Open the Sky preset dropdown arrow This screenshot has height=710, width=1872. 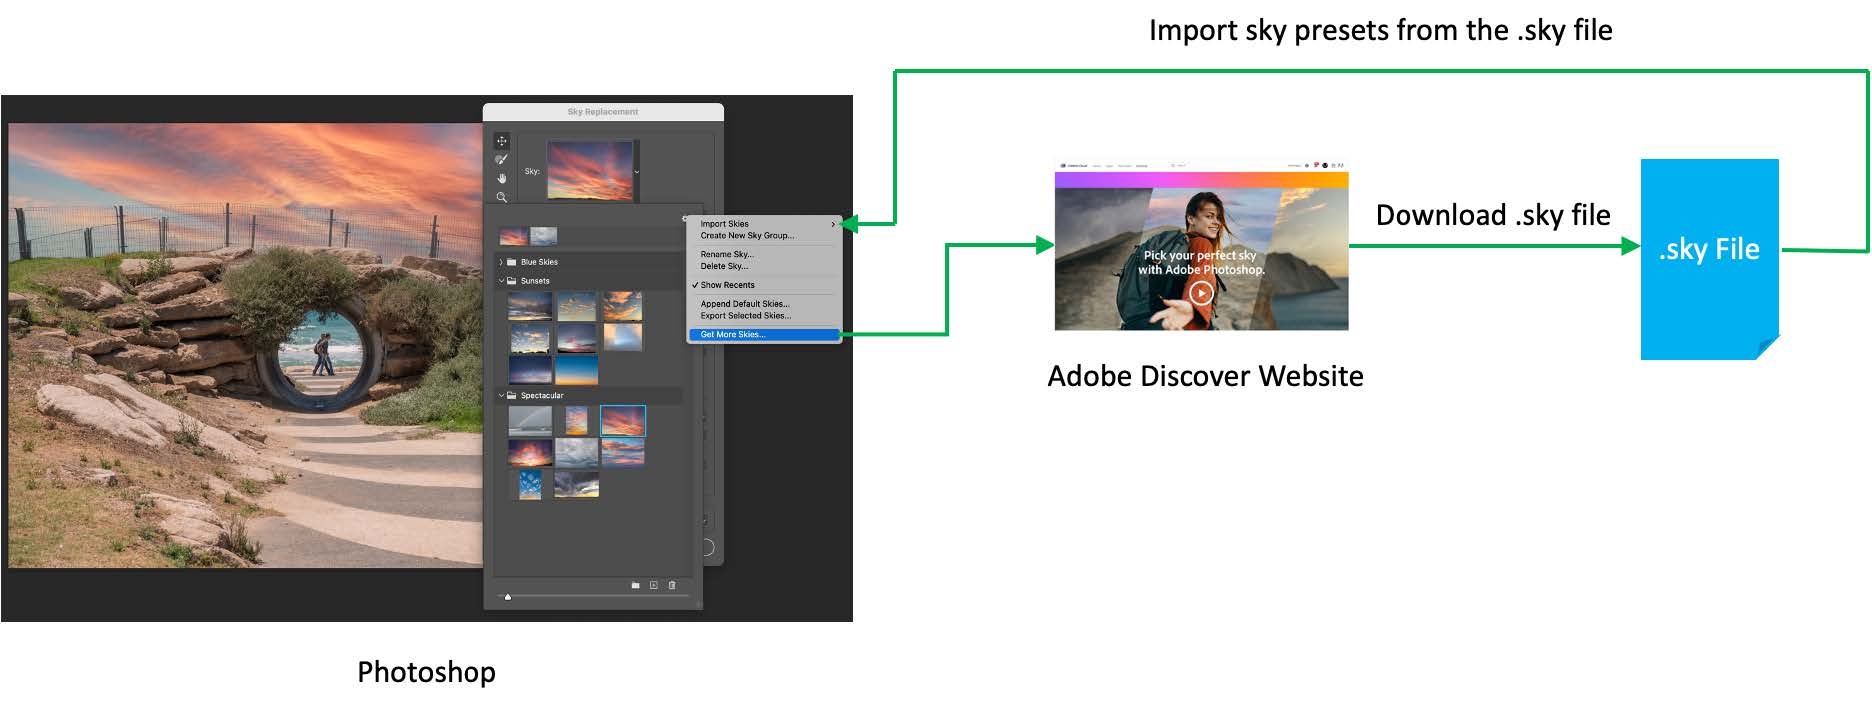point(637,172)
